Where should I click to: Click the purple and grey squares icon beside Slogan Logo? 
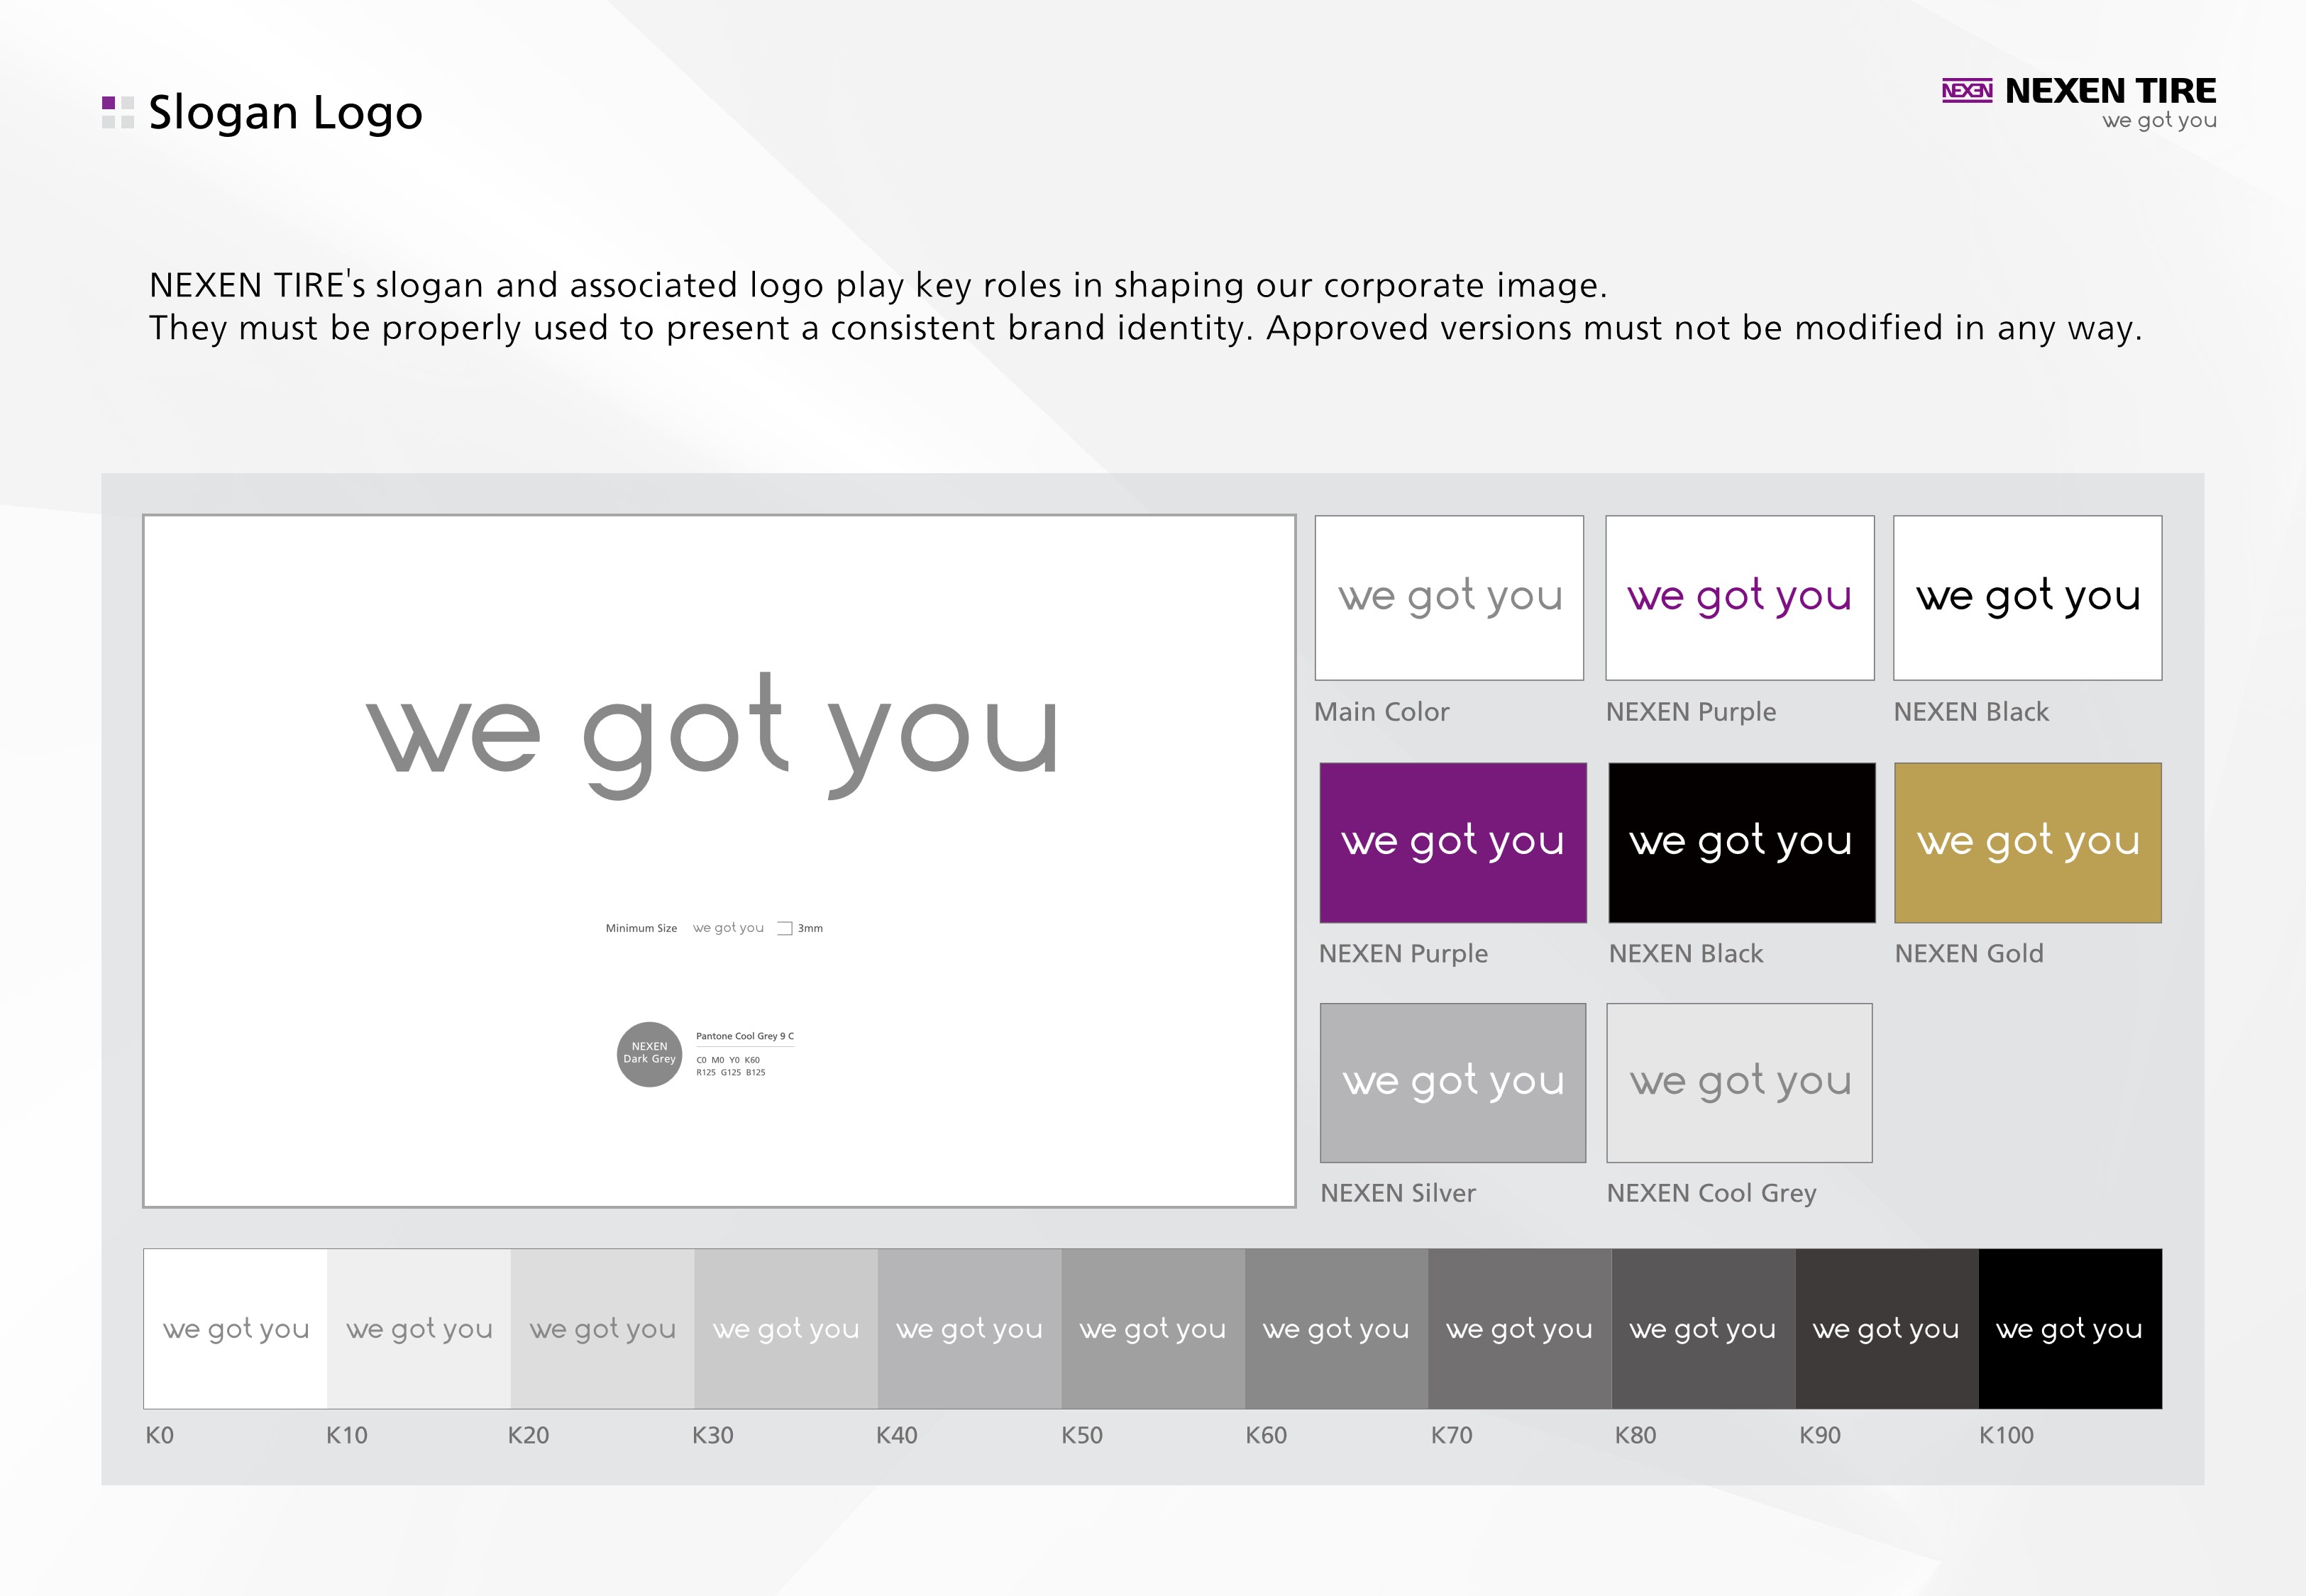[x=118, y=112]
